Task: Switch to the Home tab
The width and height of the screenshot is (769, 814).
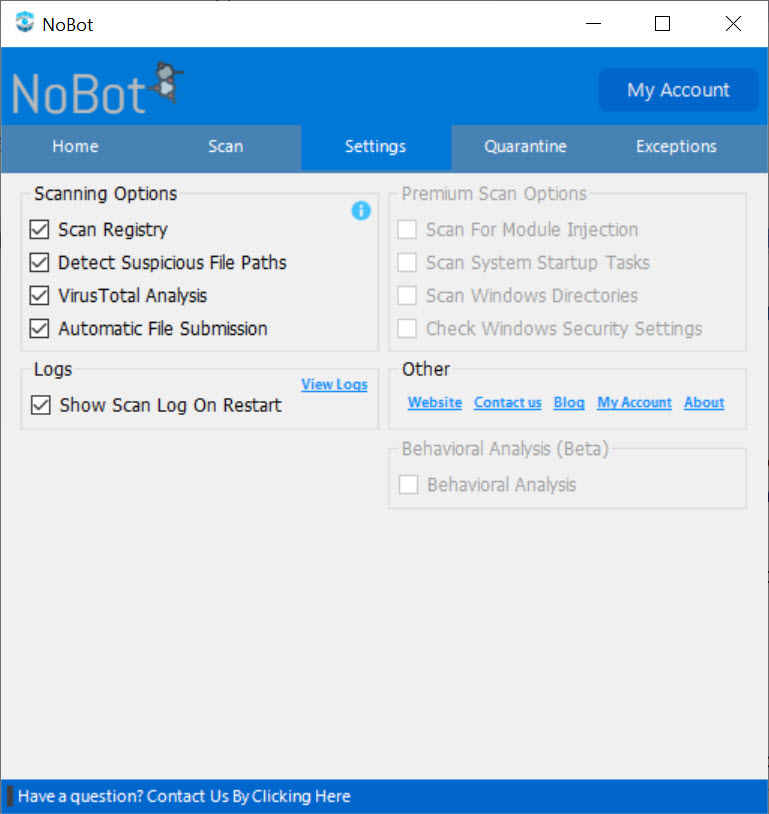Action: click(x=75, y=147)
